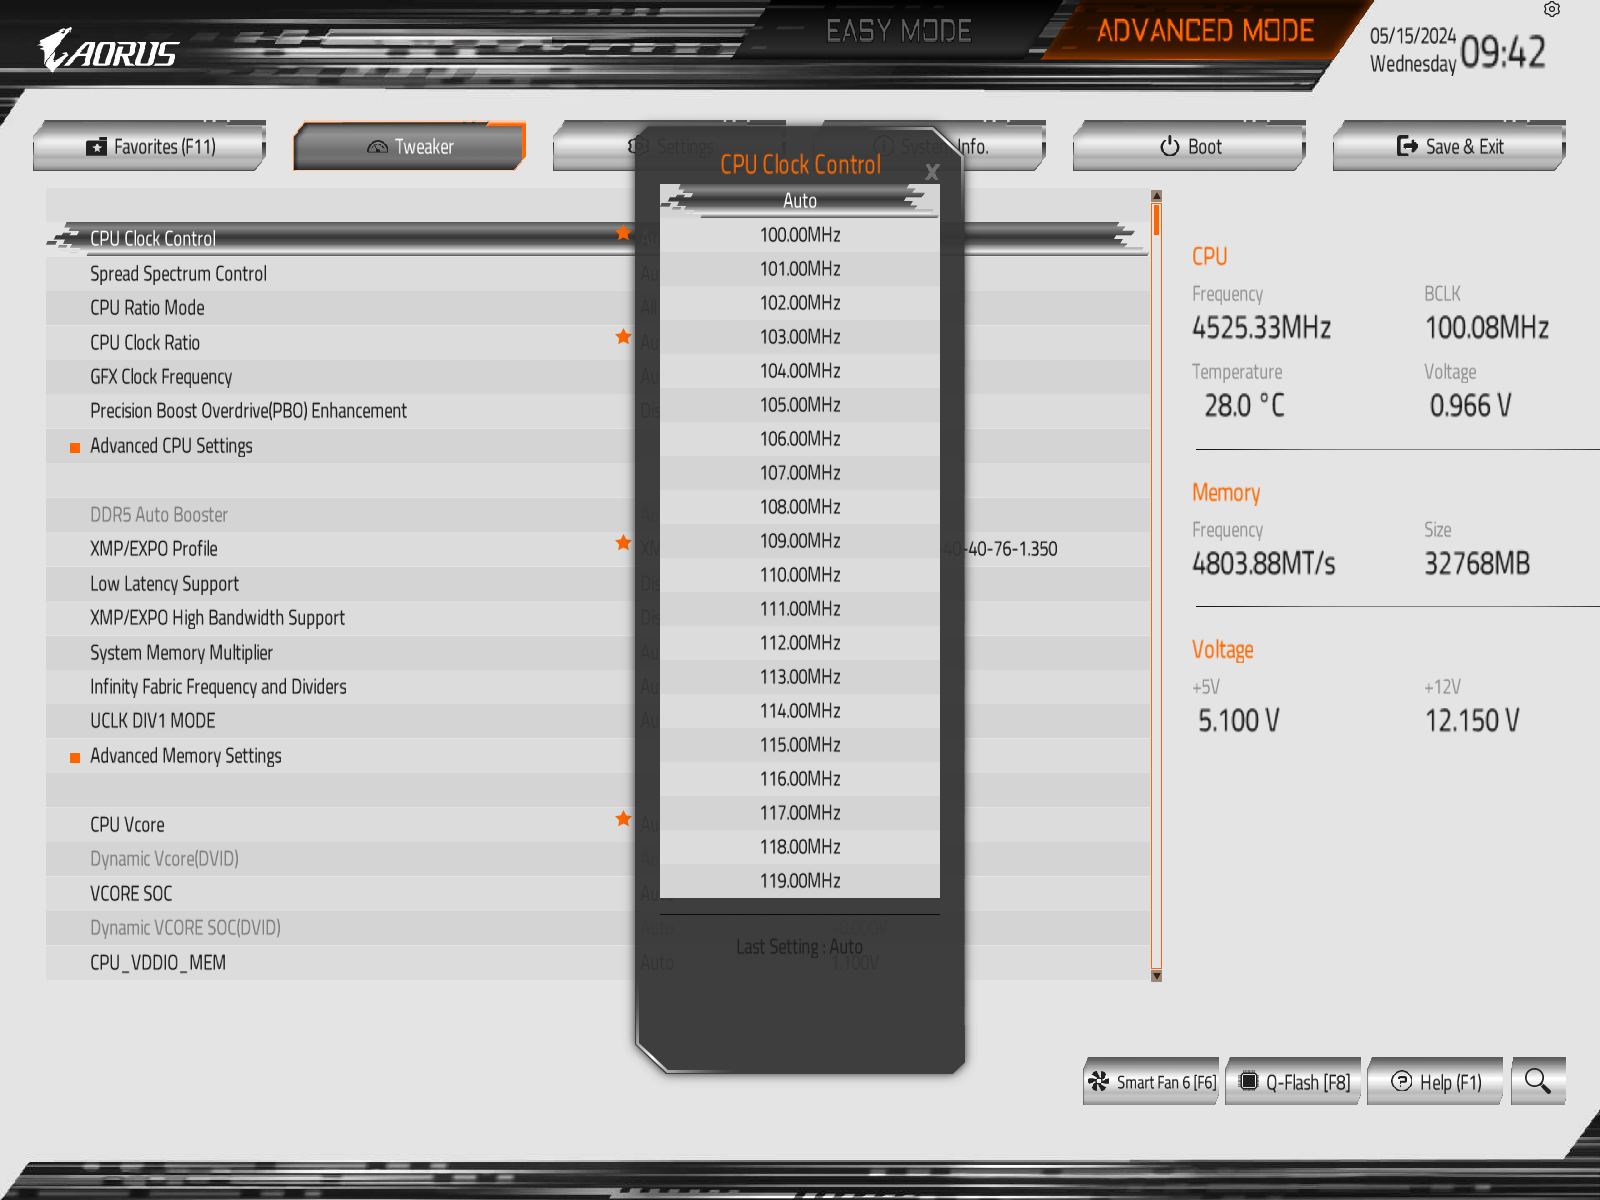Choose 117.00MHz entry
Image resolution: width=1600 pixels, height=1200 pixels.
[800, 813]
